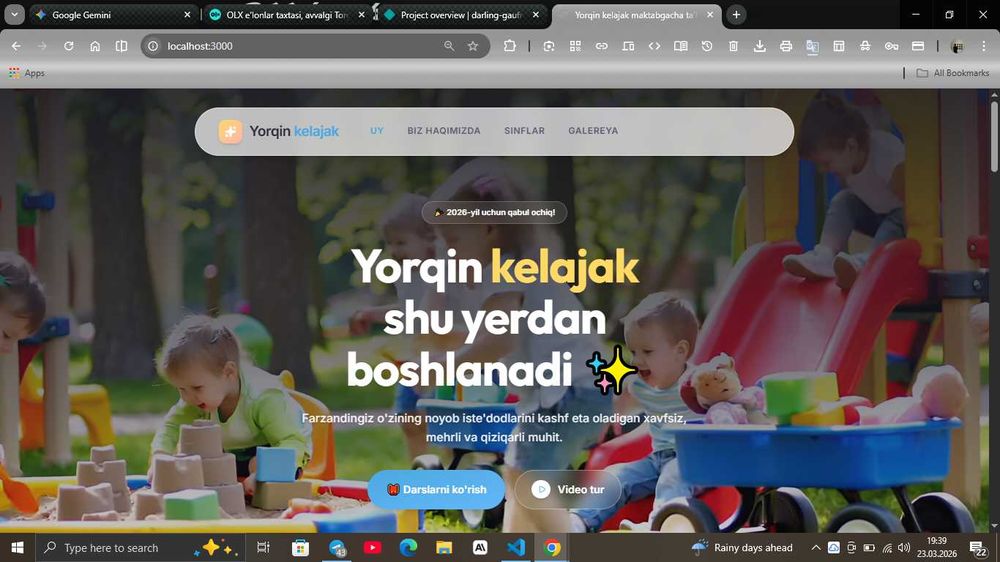Click the Google Translate toolbar icon
This screenshot has width=1000, height=562.
pos(812,46)
